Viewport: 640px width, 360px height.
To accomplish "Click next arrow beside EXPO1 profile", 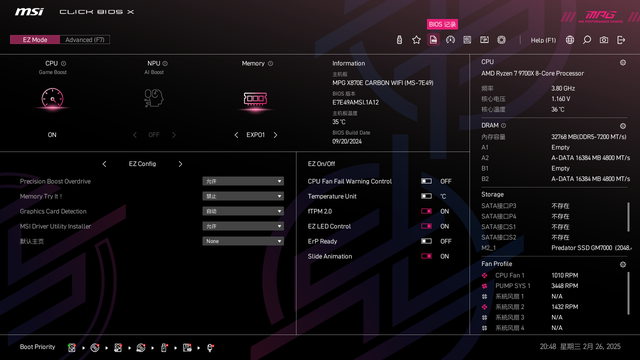I will [x=276, y=135].
